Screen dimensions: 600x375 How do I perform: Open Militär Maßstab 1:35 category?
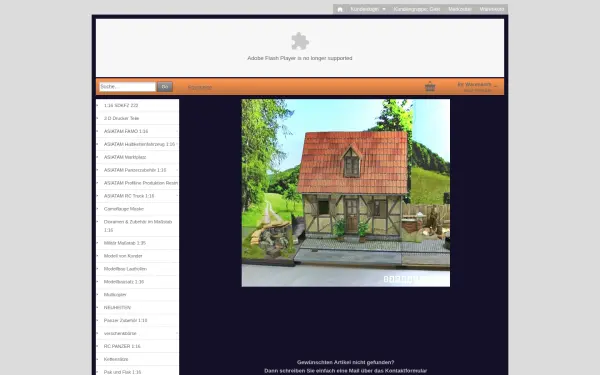pos(125,243)
